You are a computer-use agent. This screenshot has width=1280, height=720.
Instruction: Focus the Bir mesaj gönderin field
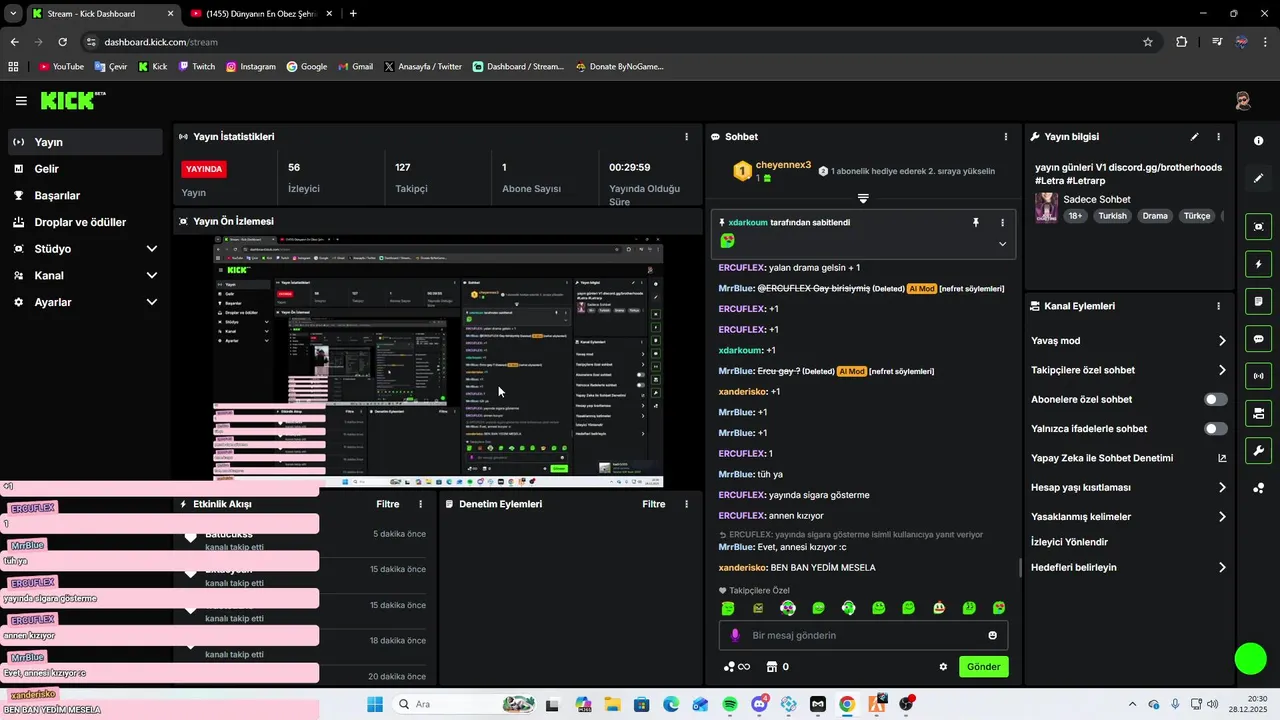tap(863, 635)
